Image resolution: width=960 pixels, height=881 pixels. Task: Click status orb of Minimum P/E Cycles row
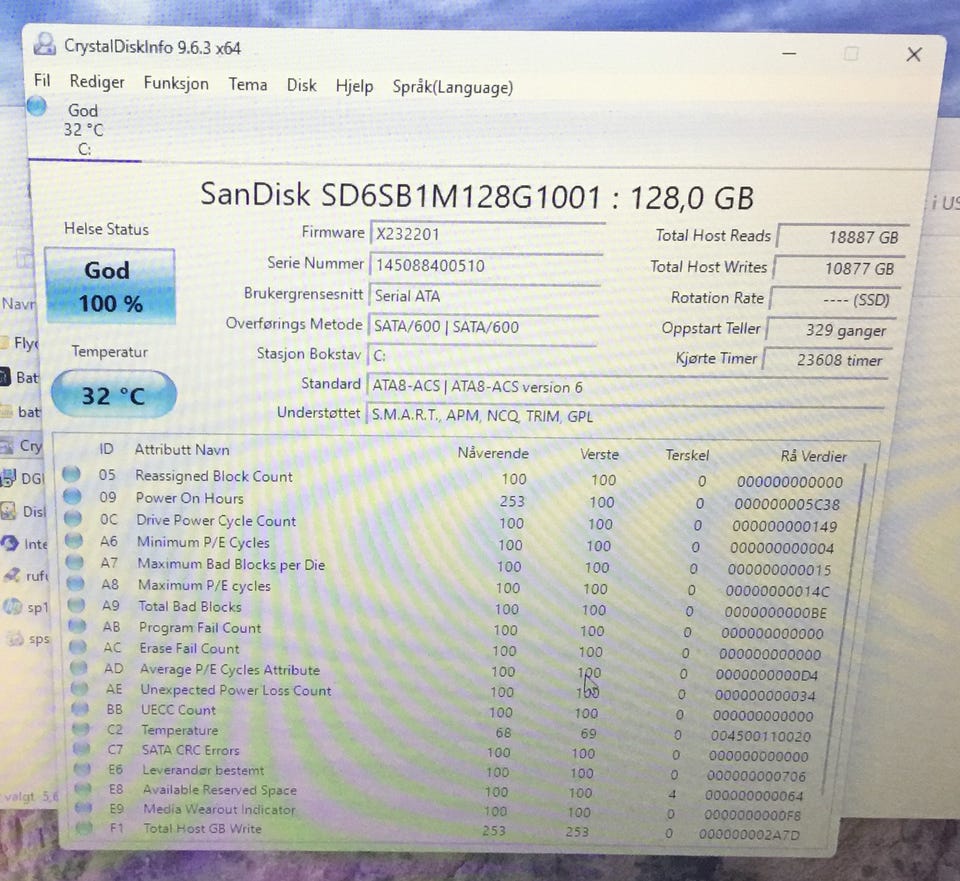73,539
